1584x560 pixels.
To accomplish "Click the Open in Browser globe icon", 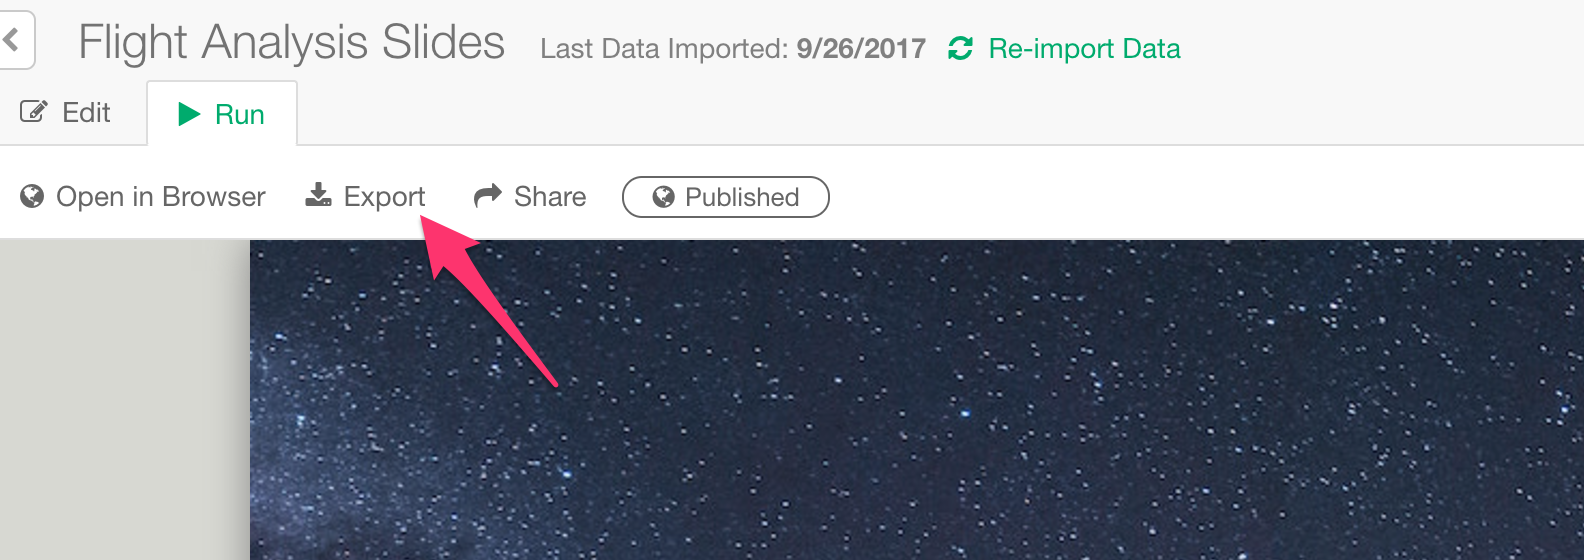I will click(32, 196).
